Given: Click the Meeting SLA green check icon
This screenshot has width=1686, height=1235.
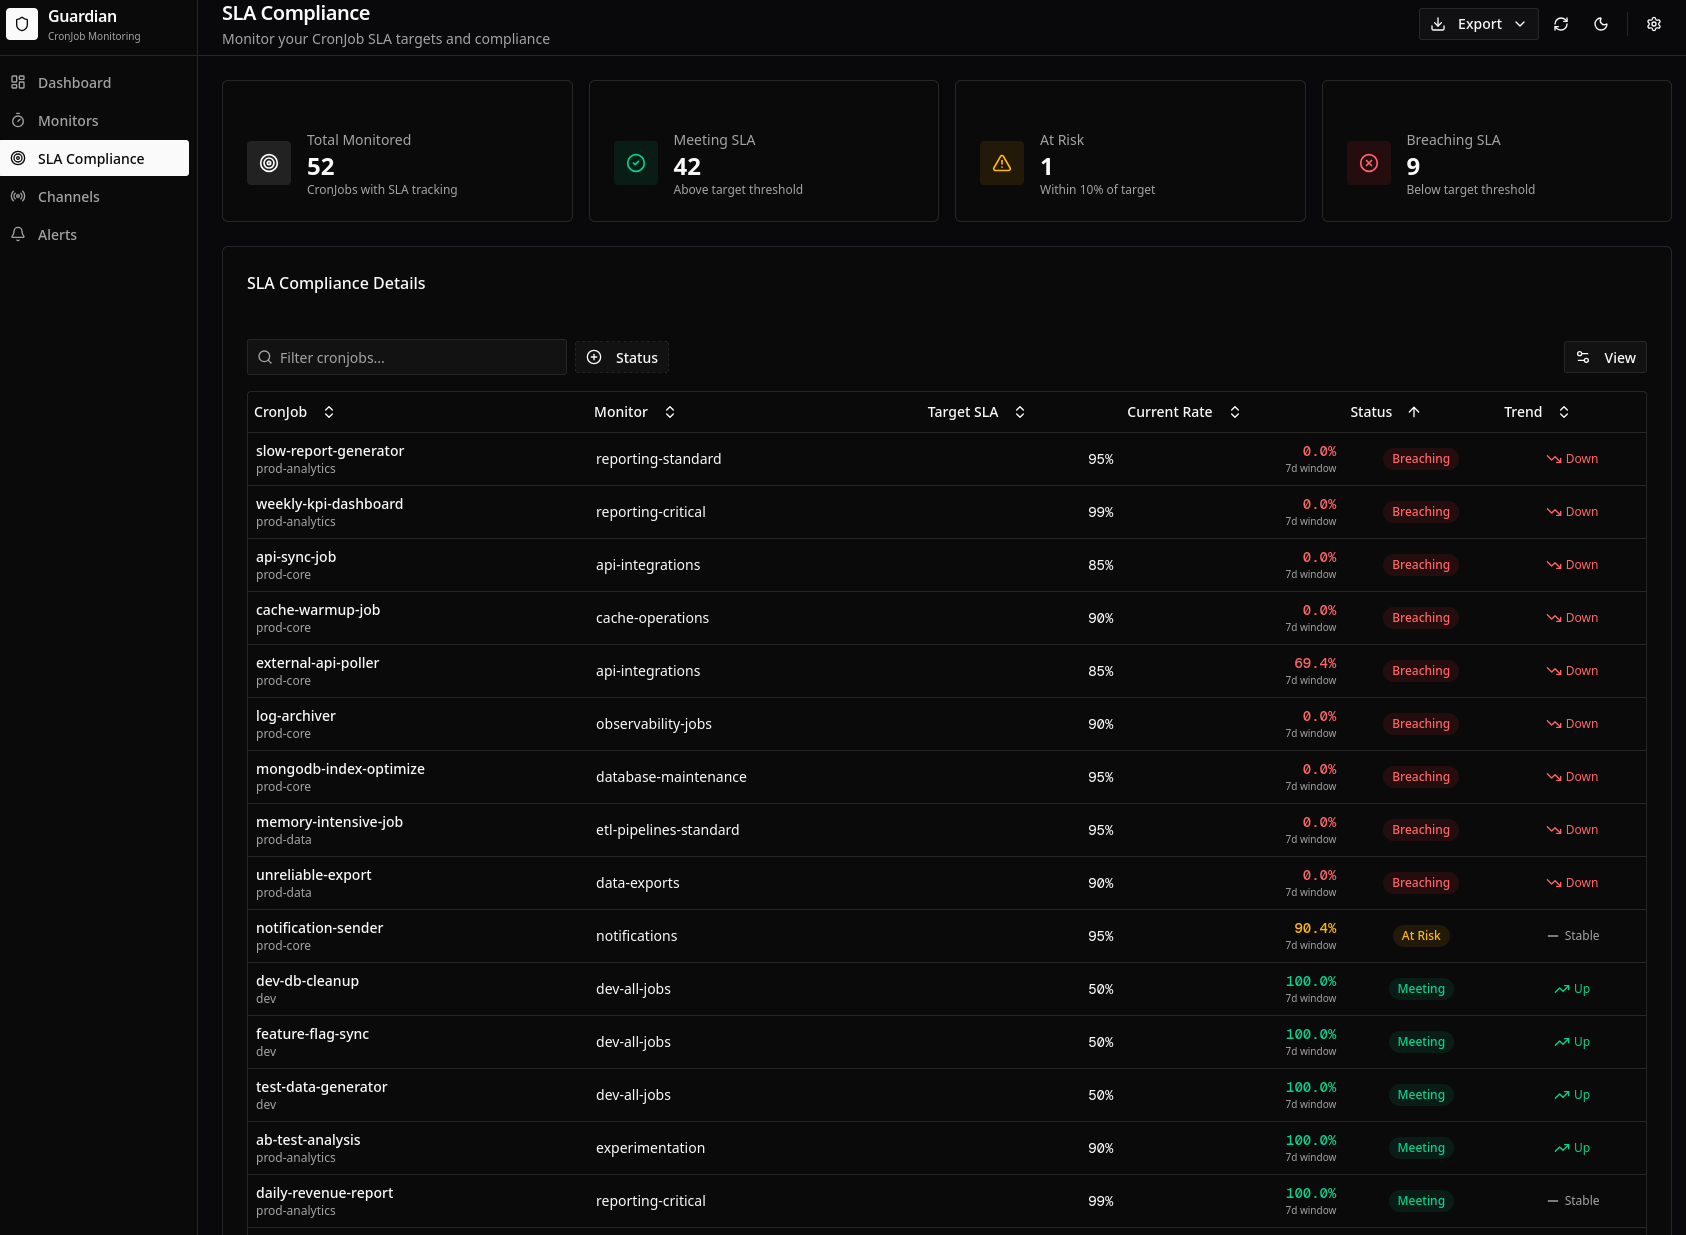Looking at the screenshot, I should coord(635,162).
